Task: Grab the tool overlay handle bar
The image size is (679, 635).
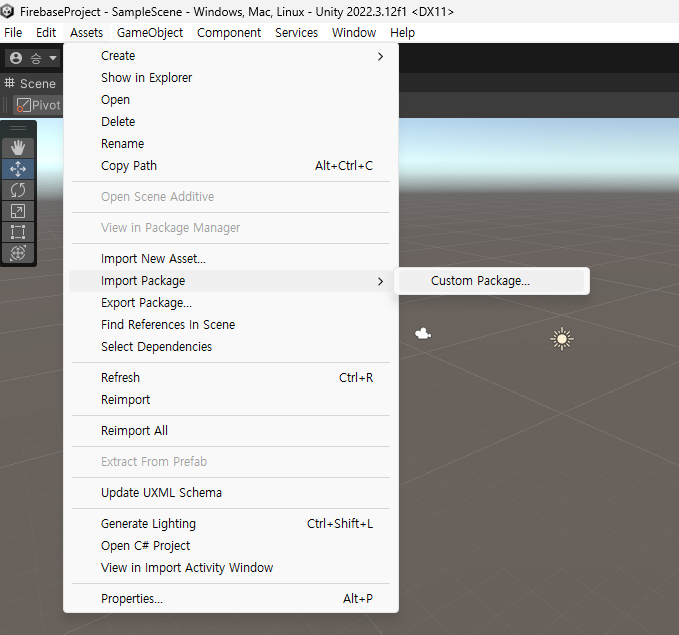Action: pyautogui.click(x=18, y=128)
